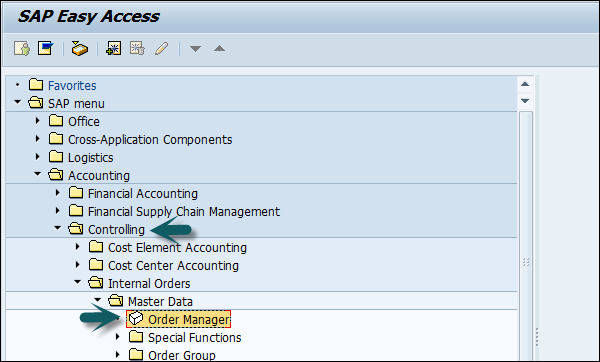Click the Order Group folder icon

click(136, 354)
